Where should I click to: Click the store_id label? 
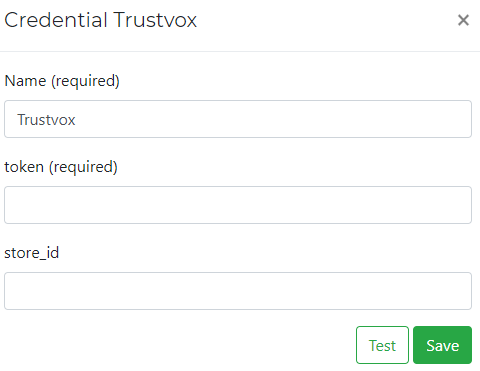coord(32,253)
